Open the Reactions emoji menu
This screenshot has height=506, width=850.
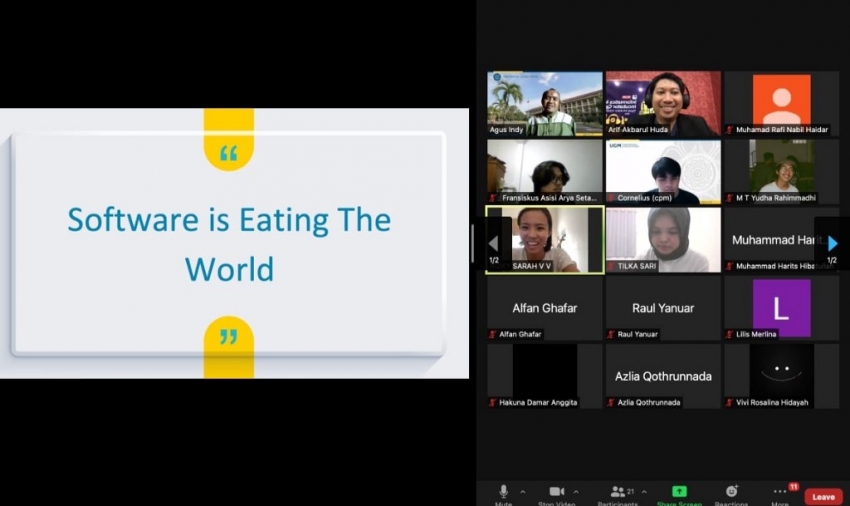coord(731,491)
